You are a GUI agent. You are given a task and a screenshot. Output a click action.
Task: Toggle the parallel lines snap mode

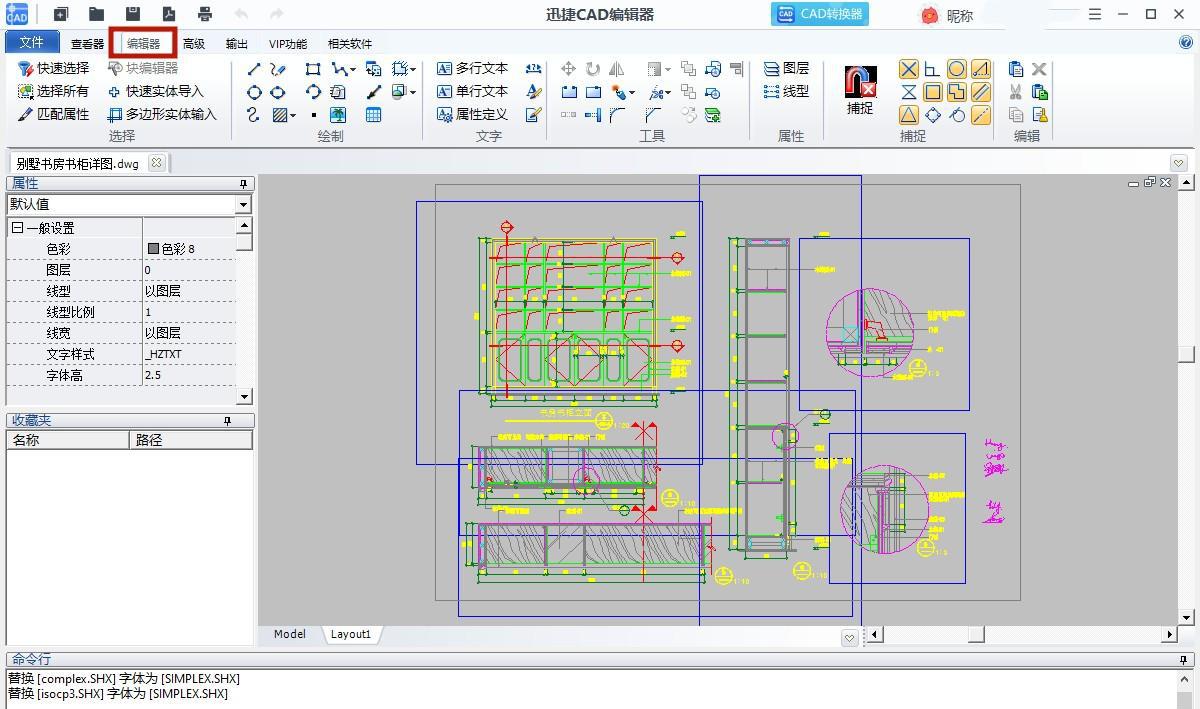coord(981,92)
